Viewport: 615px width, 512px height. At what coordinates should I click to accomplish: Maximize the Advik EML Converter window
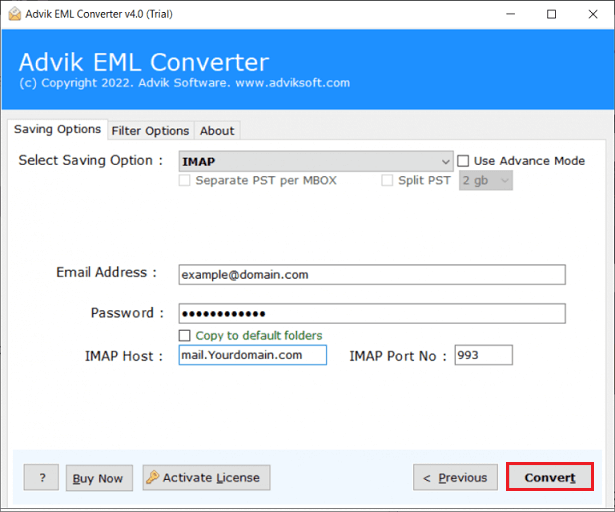[x=551, y=14]
